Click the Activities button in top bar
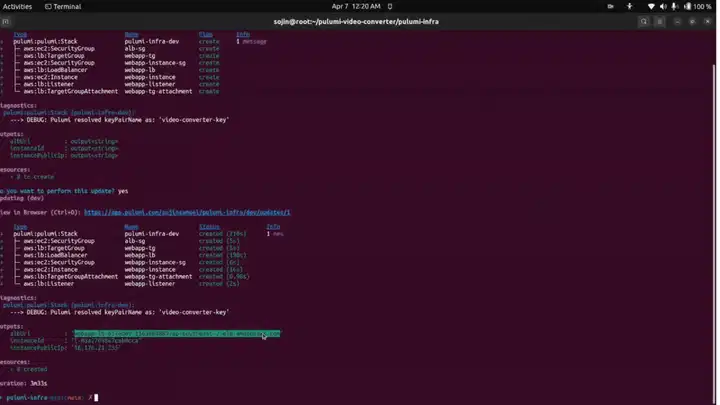 (17, 6)
